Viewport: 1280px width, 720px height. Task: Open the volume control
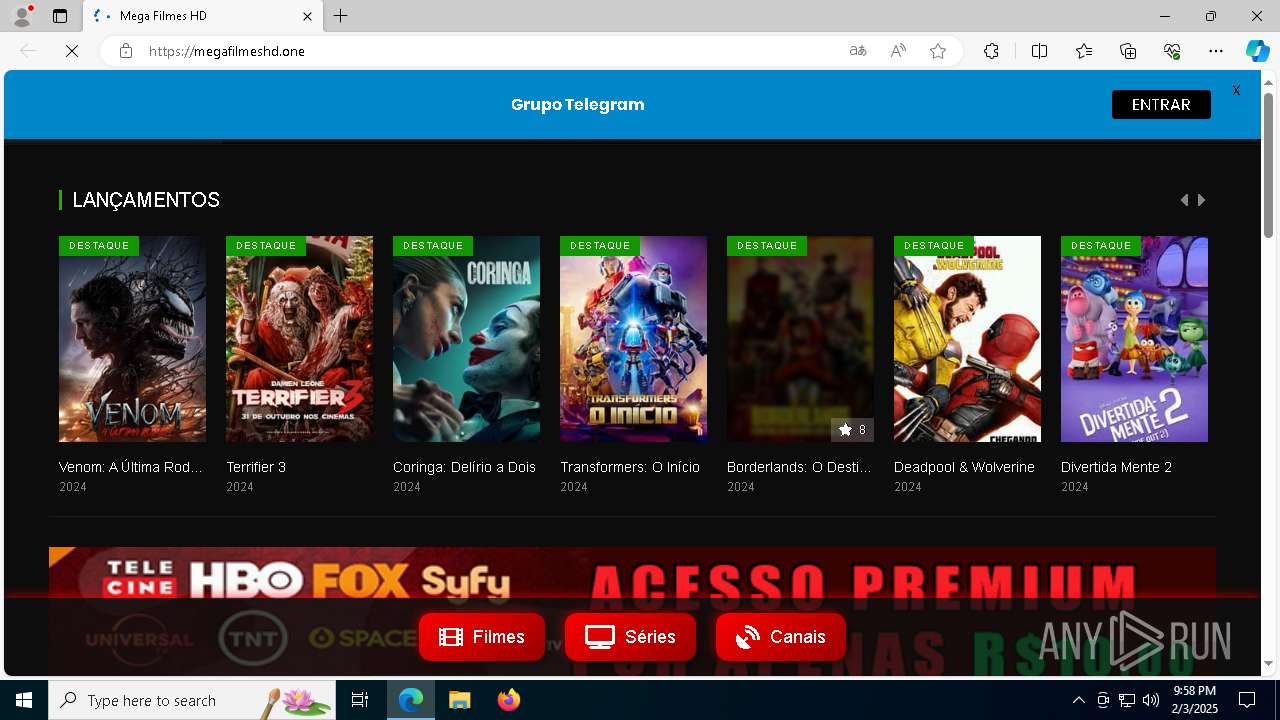[1151, 700]
